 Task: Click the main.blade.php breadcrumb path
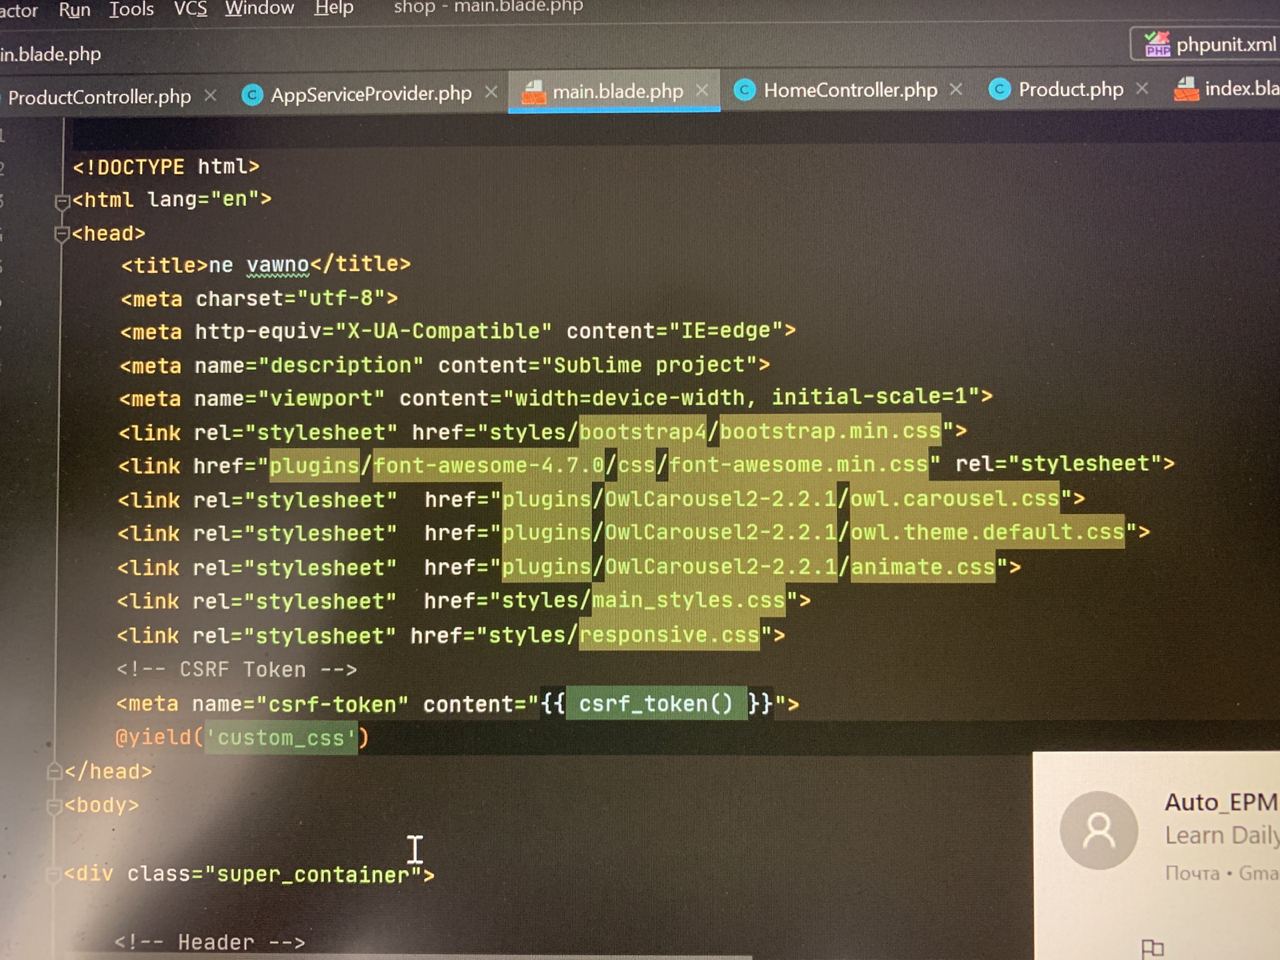[50, 54]
